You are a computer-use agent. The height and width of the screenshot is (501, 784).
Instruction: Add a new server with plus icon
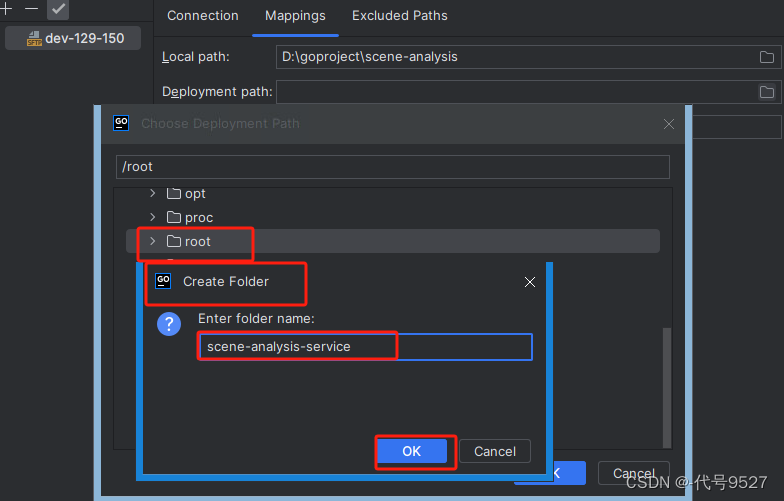[x=6, y=8]
